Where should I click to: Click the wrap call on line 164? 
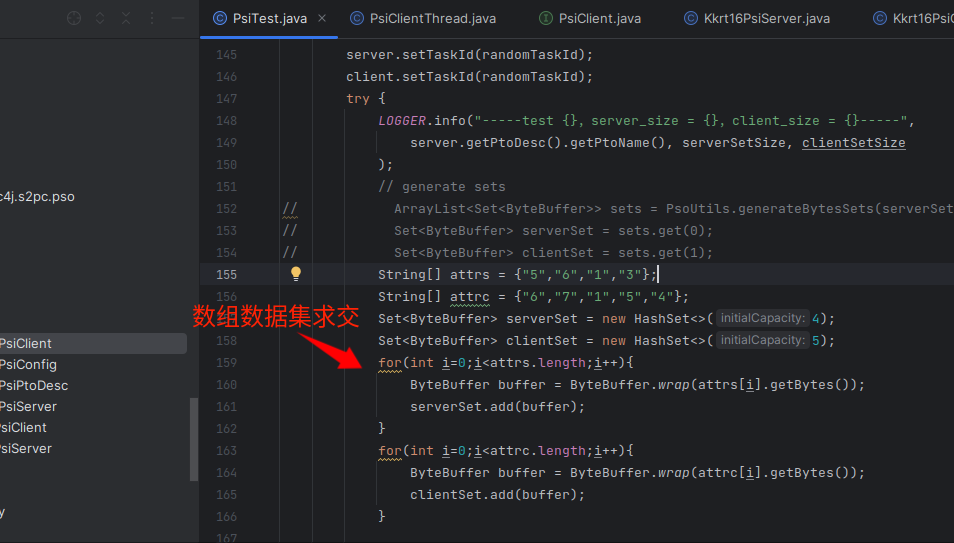pos(674,473)
